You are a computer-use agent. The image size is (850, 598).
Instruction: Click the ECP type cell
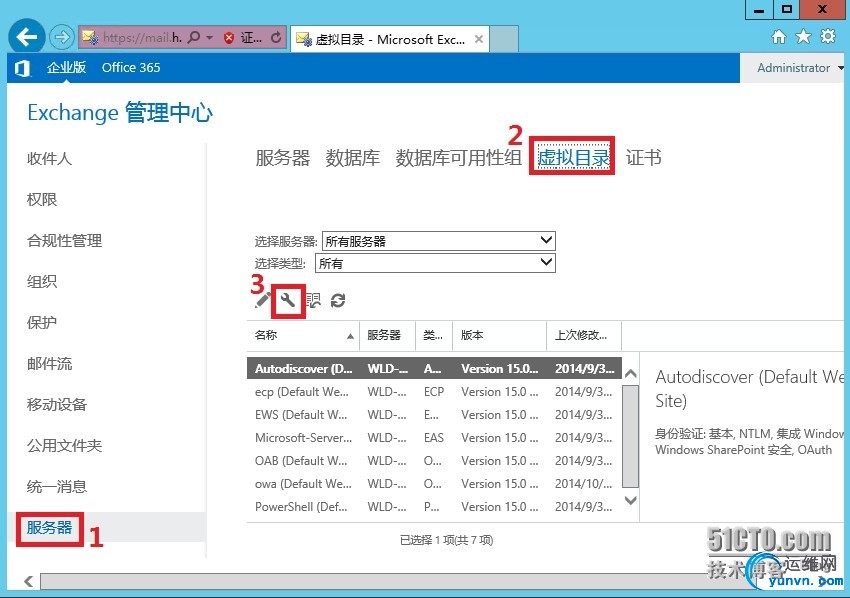tap(434, 391)
